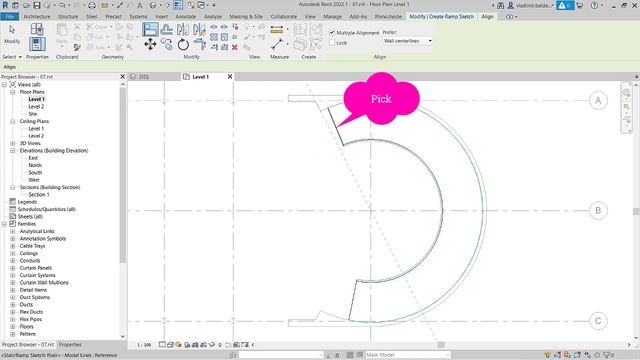
Task: Click the binoculars search icon in title bar
Action: click(501, 5)
